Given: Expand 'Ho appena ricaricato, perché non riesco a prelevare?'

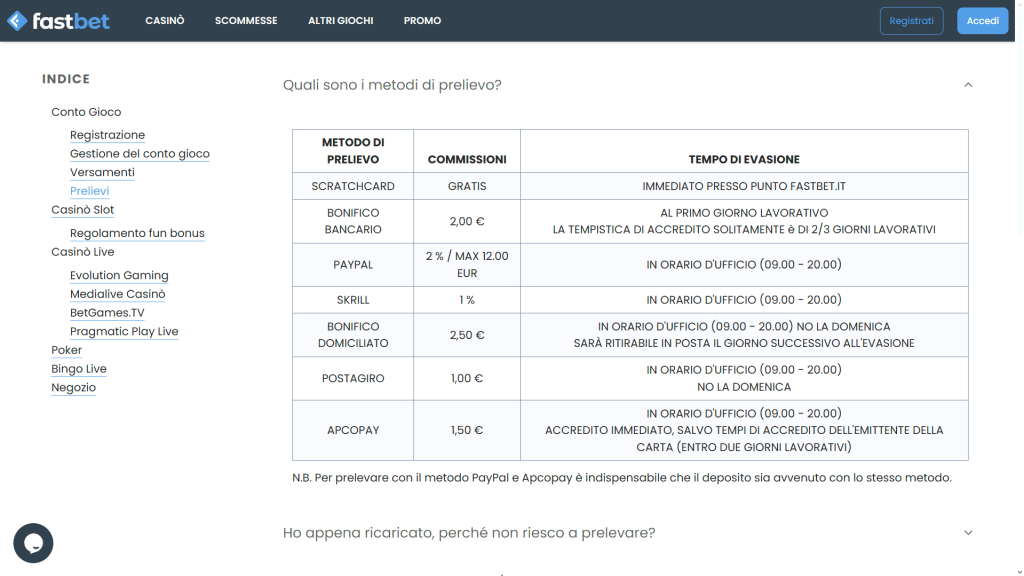Looking at the screenshot, I should pyautogui.click(x=967, y=532).
